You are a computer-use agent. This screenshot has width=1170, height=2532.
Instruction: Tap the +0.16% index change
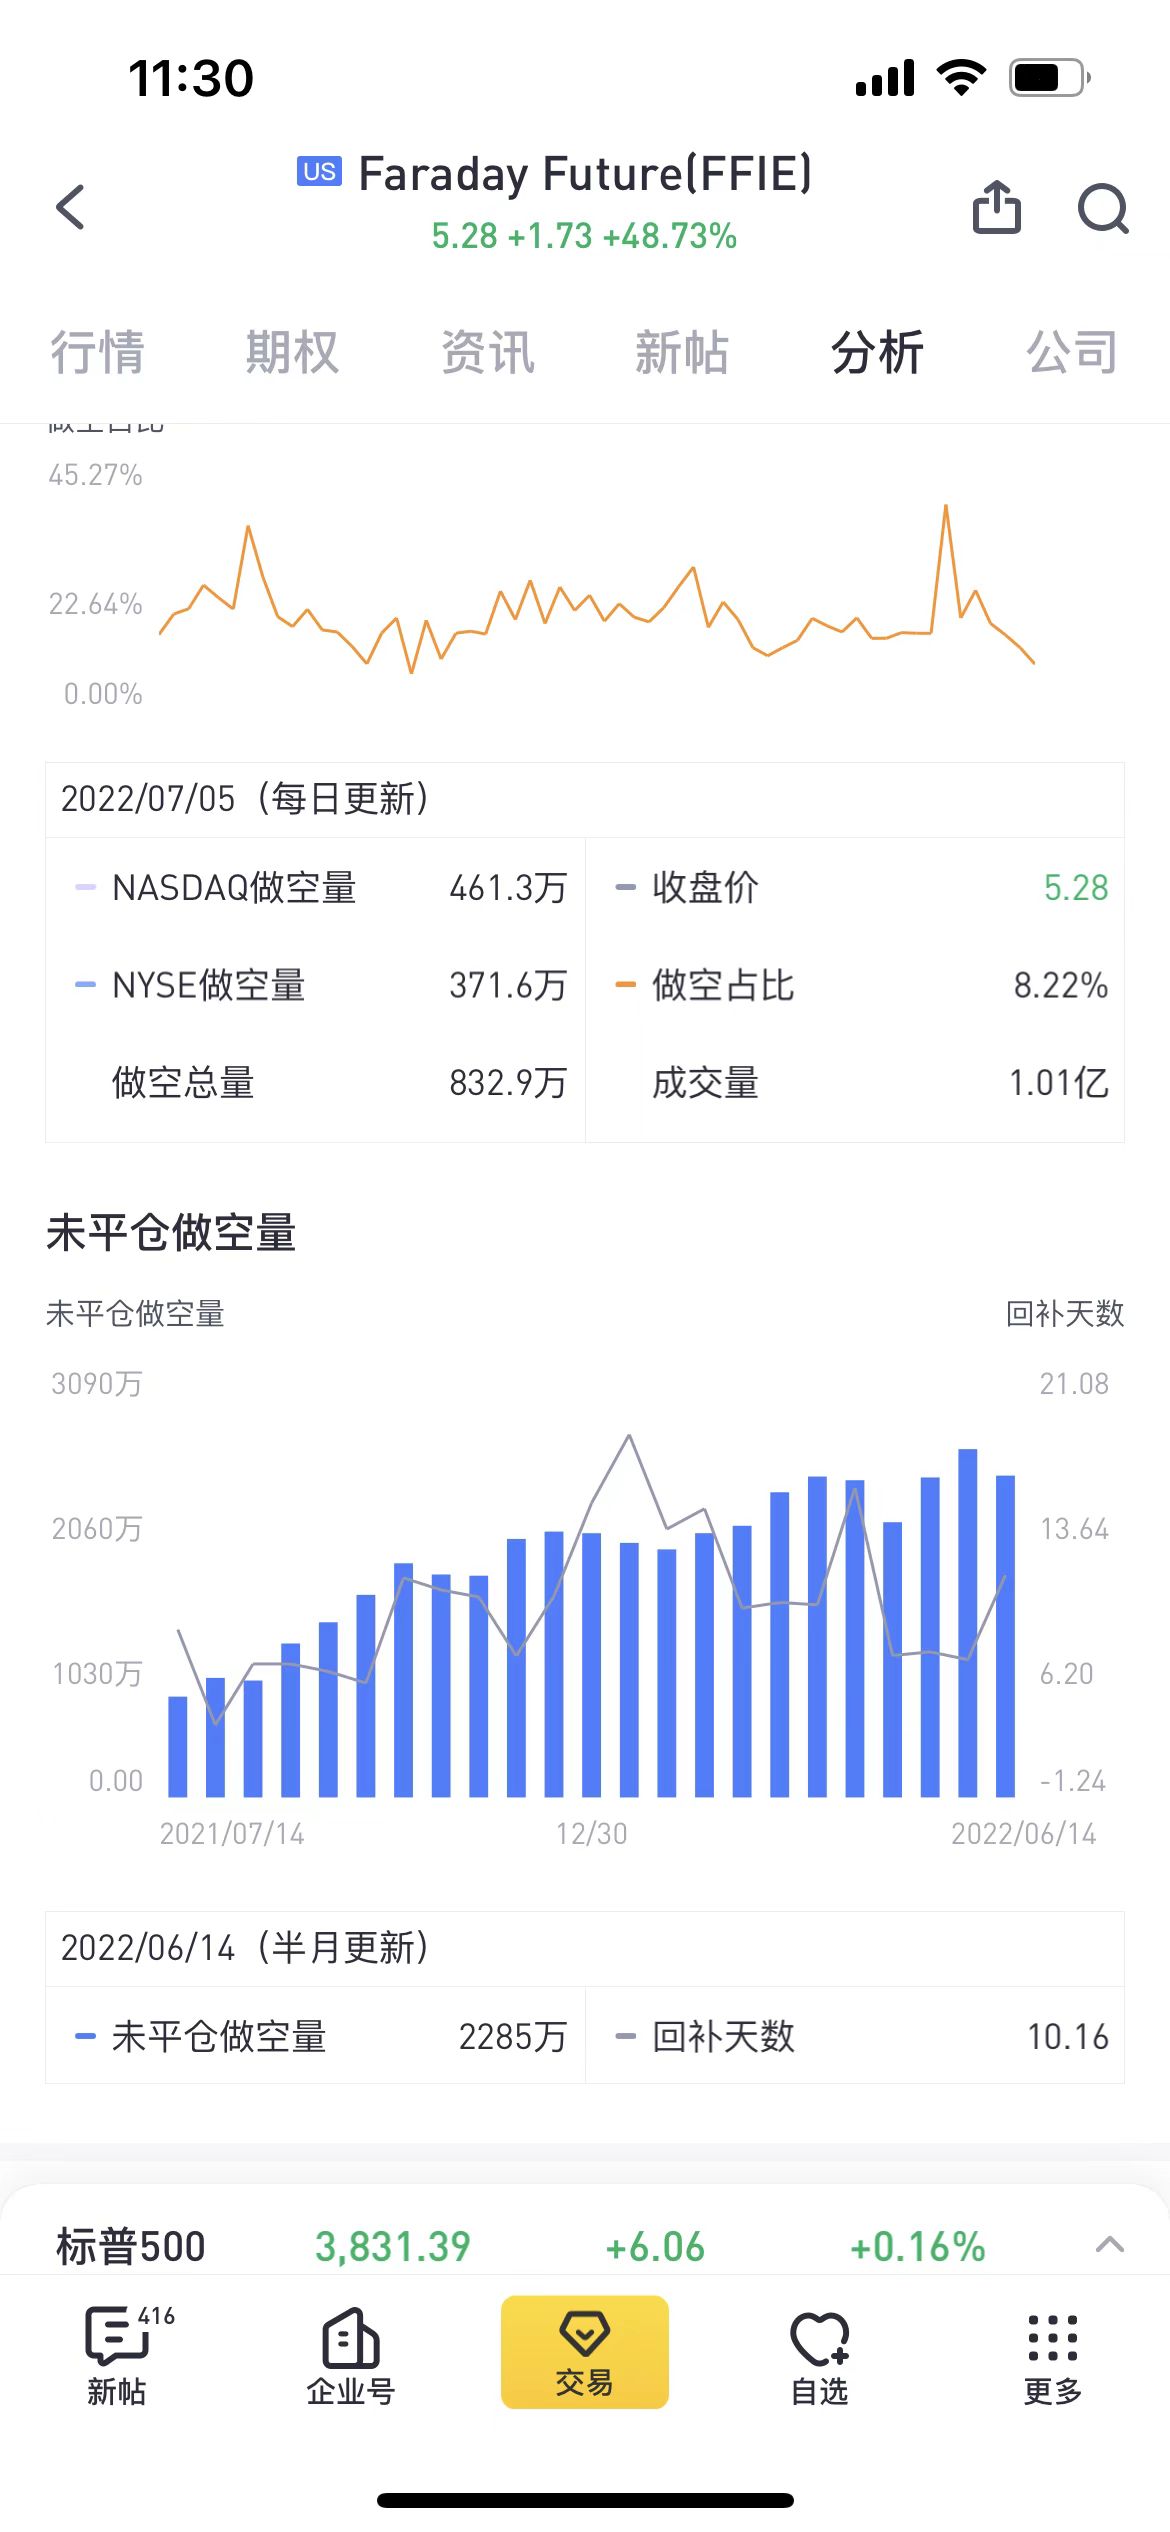pyautogui.click(x=917, y=2246)
